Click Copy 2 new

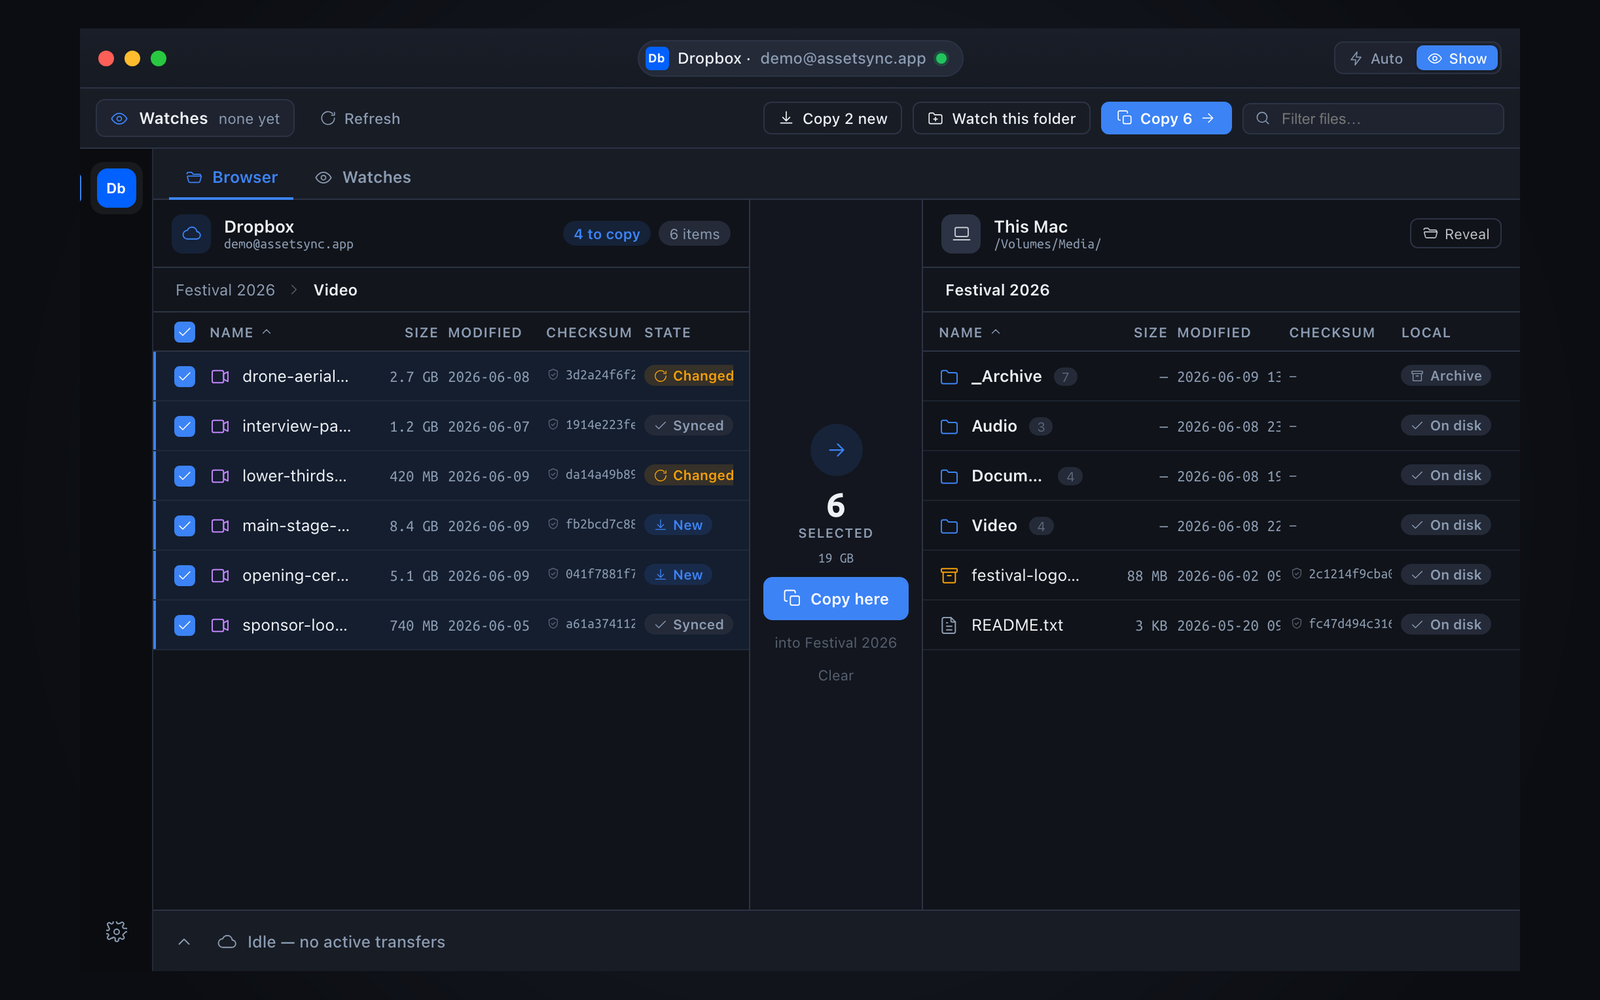(833, 118)
